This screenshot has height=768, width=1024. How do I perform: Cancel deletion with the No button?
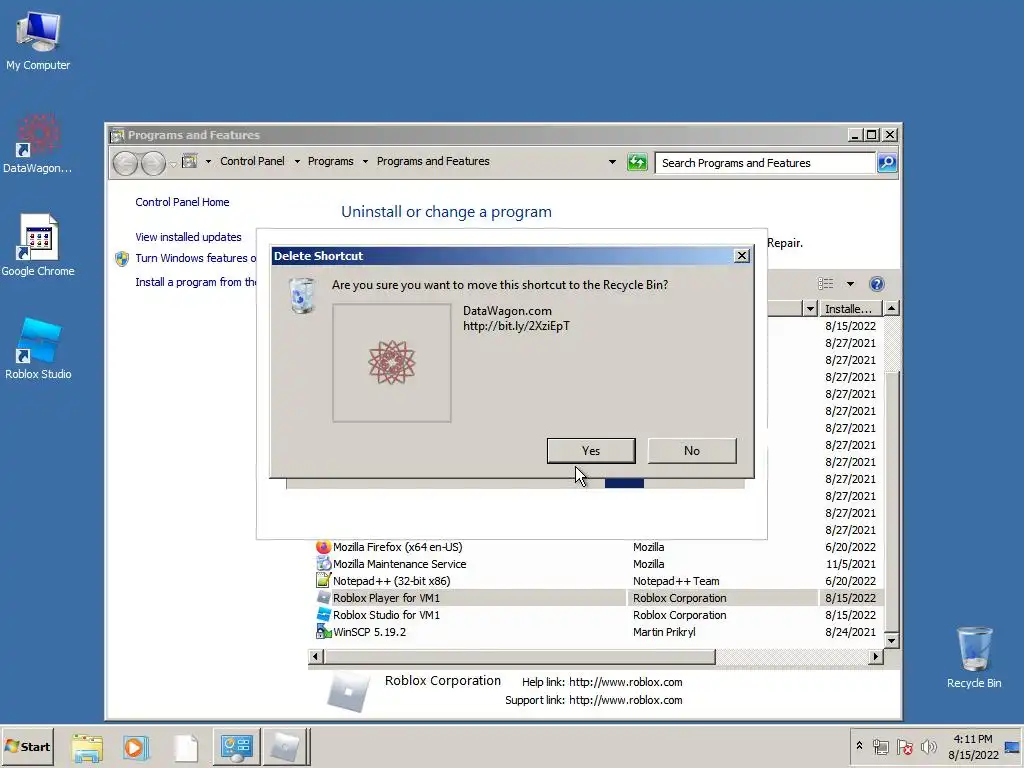692,451
